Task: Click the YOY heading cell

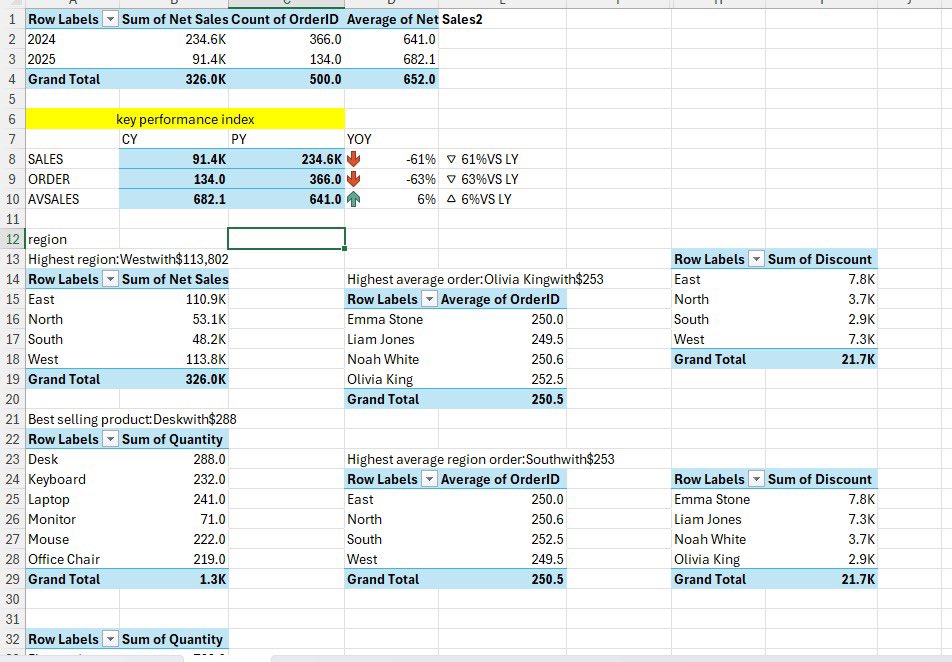Action: tap(392, 139)
